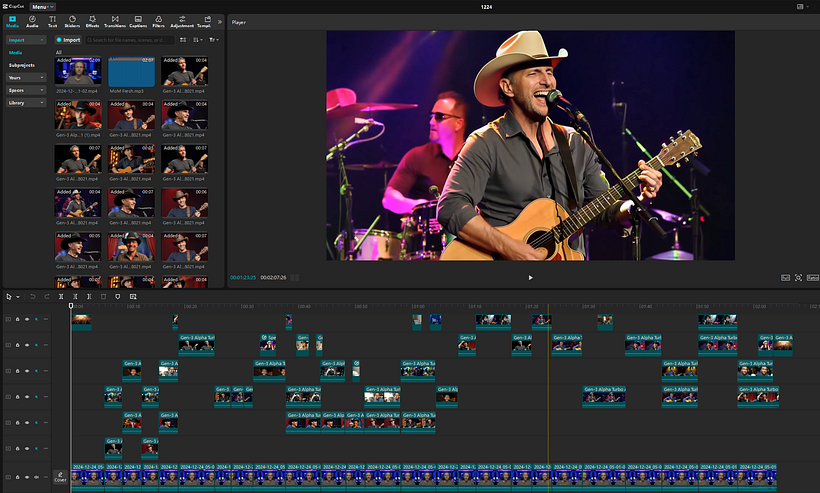Open the Audio panel
820x493 pixels.
33,21
